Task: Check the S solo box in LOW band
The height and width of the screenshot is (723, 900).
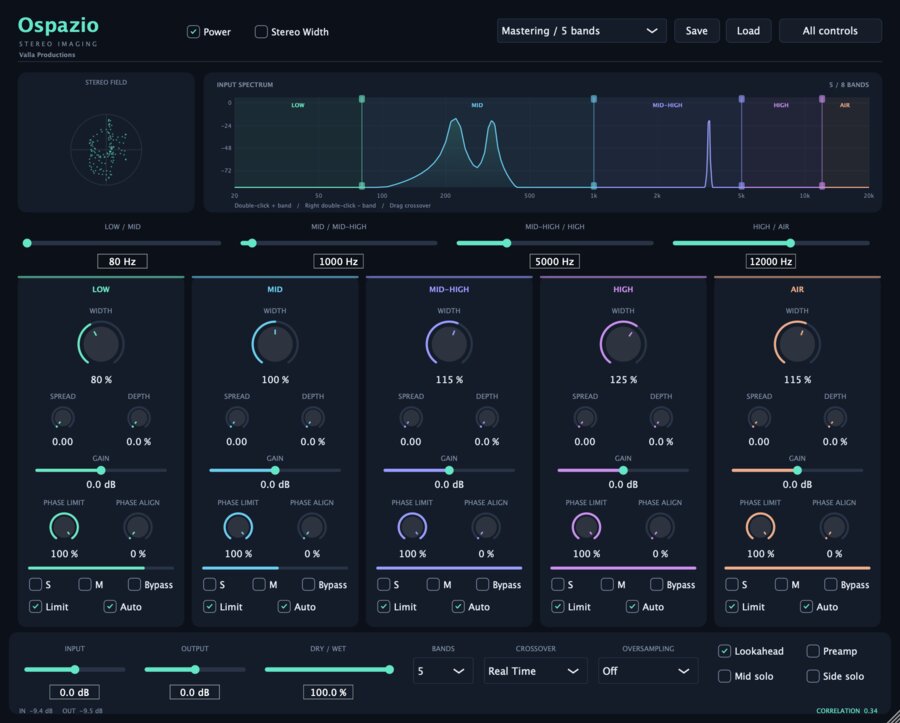Action: point(35,584)
